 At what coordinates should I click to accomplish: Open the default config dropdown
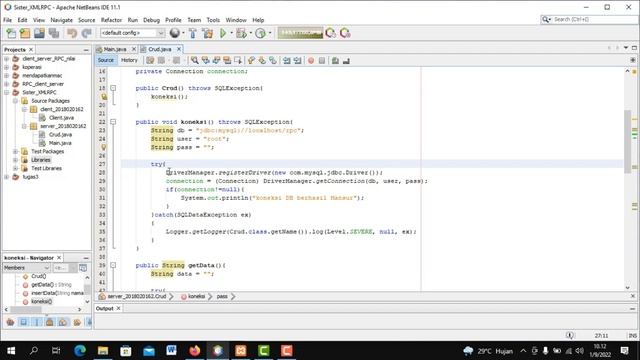[133, 33]
